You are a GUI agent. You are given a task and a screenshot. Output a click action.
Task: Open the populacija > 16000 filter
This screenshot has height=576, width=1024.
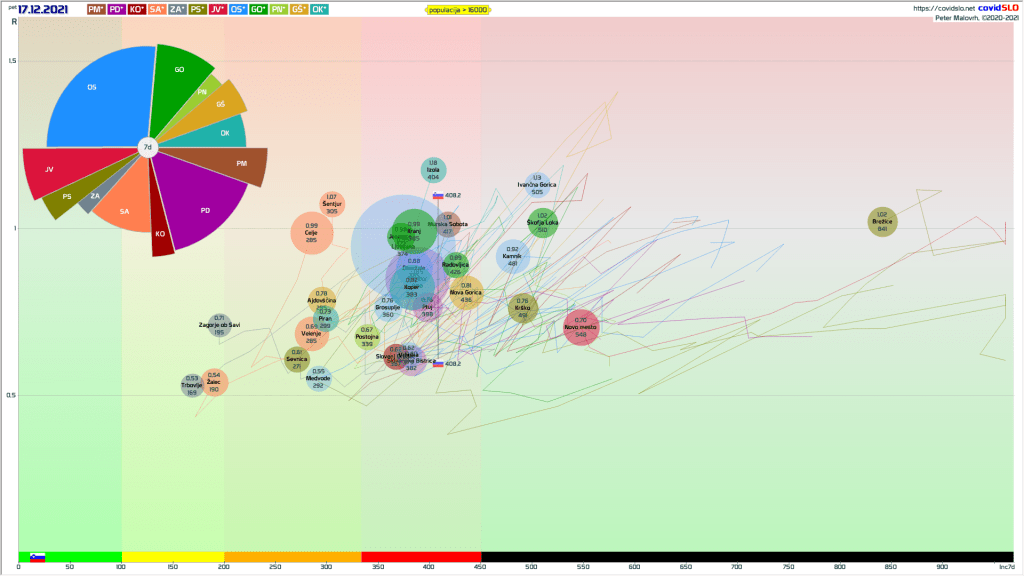(456, 10)
